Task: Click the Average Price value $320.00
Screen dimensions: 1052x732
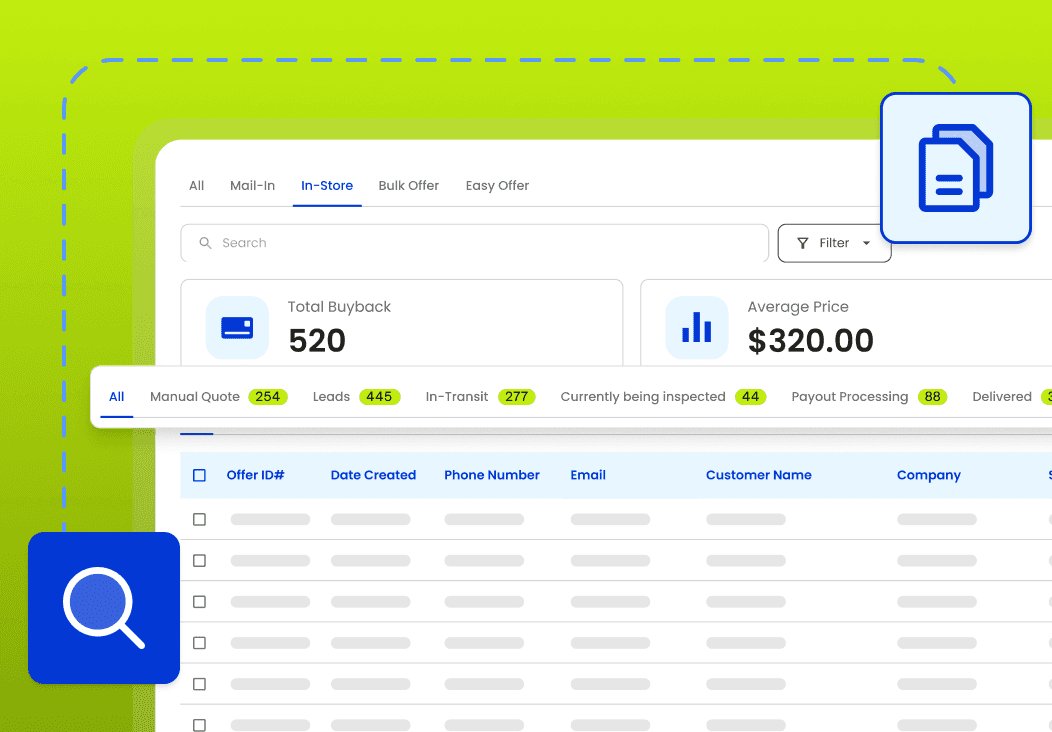Action: [810, 340]
